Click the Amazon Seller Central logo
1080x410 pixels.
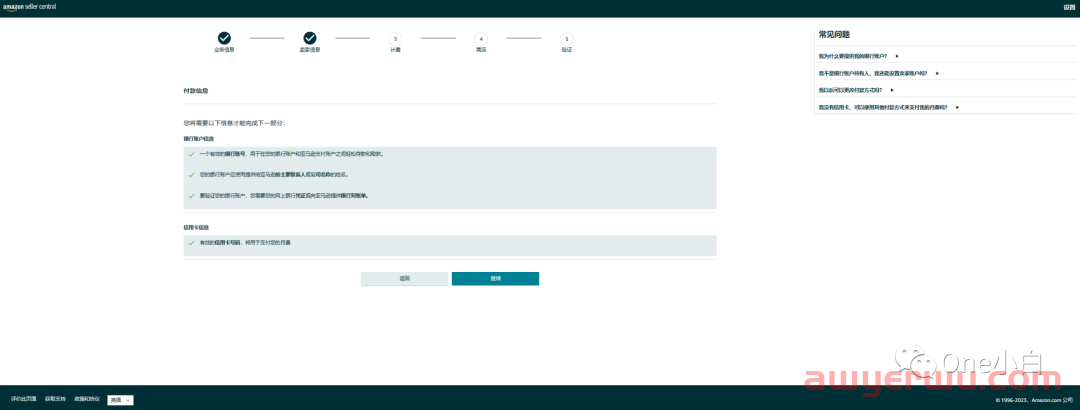click(x=32, y=7)
